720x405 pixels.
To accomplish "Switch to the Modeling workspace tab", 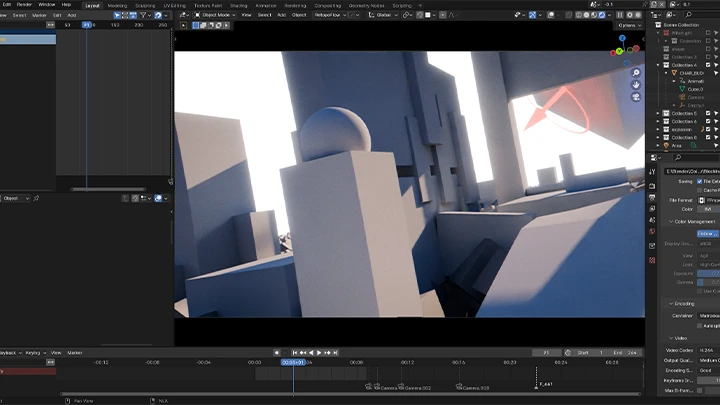I will [117, 6].
